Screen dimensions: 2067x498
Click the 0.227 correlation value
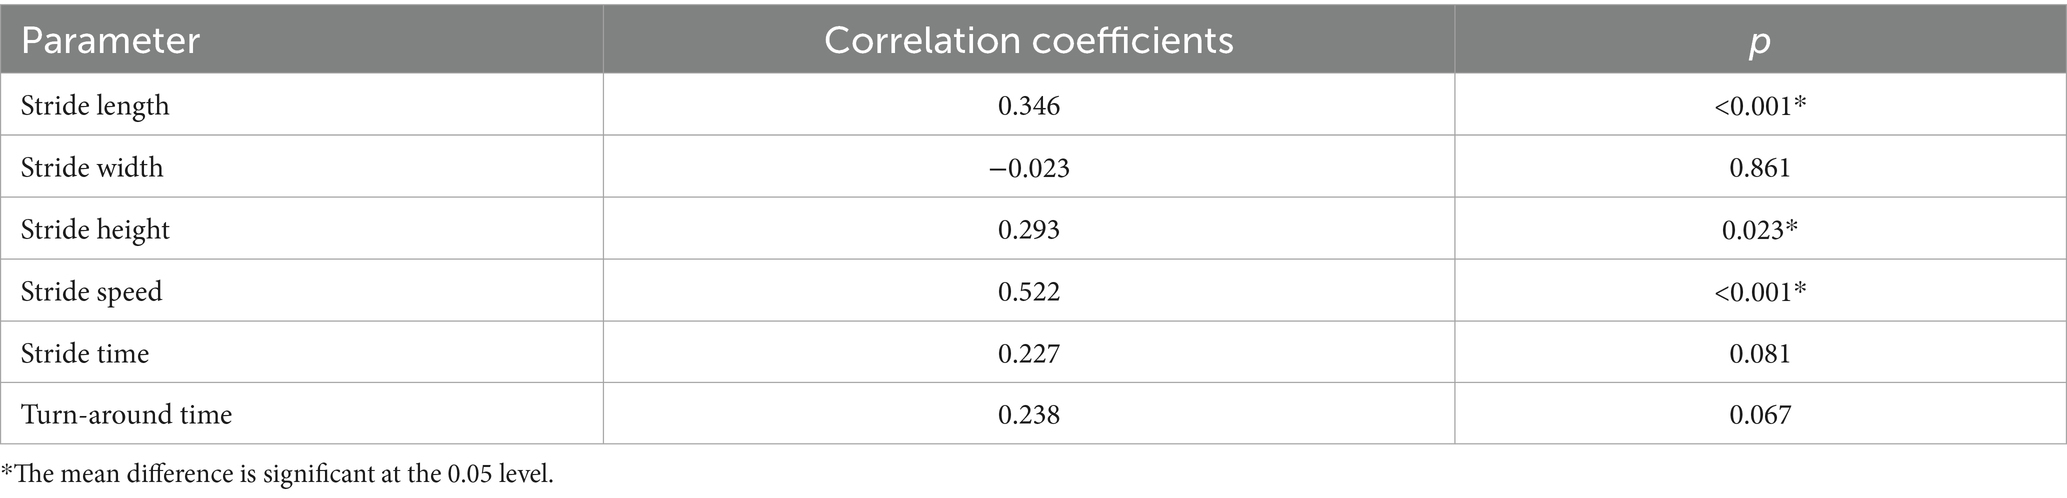[x=1028, y=353]
